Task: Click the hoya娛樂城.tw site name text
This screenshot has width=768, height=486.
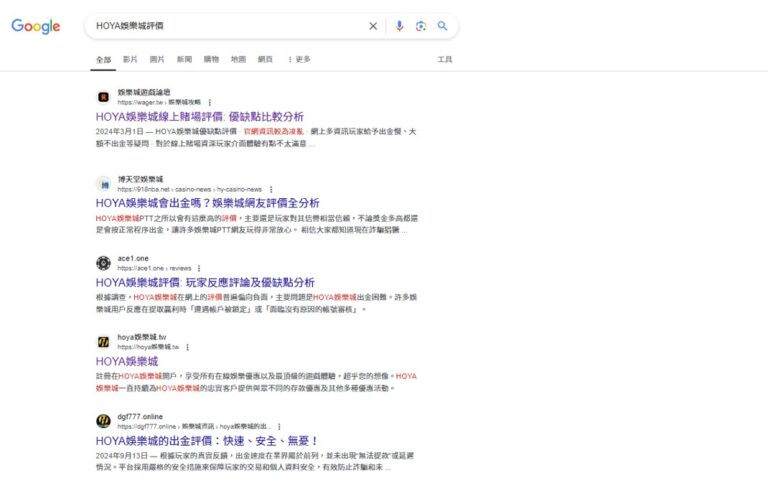Action: click(x=142, y=337)
